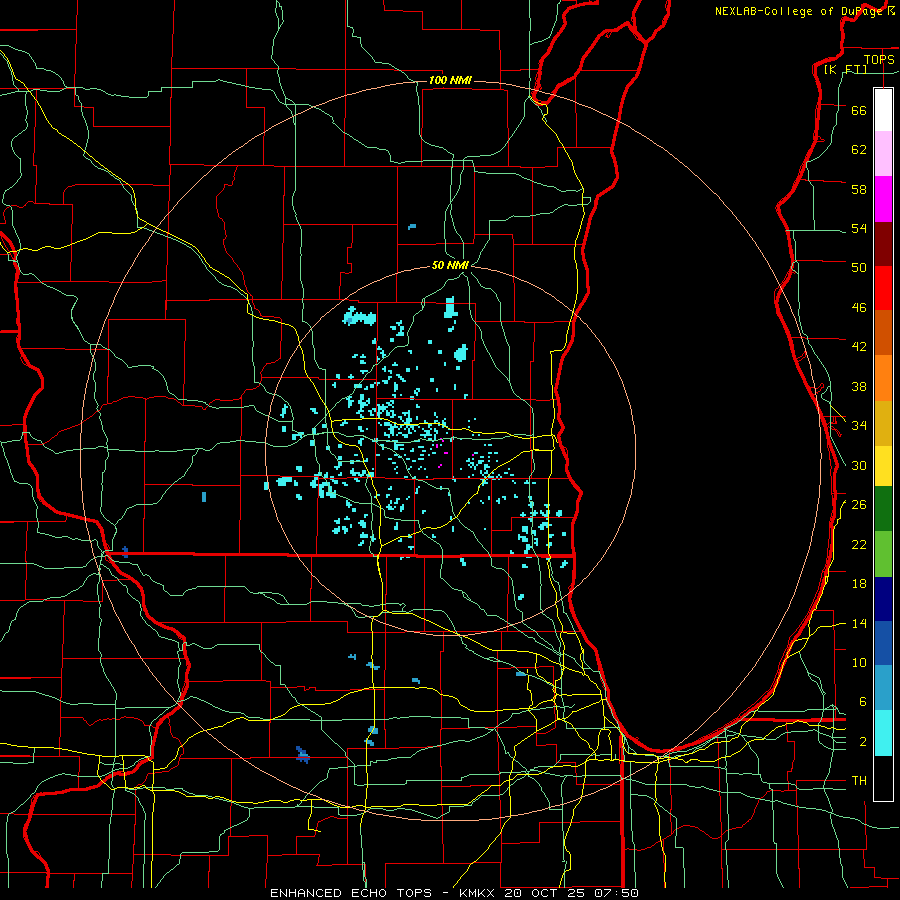This screenshot has width=900, height=900.
Task: Click the 2 legend value
Action: click(x=863, y=742)
